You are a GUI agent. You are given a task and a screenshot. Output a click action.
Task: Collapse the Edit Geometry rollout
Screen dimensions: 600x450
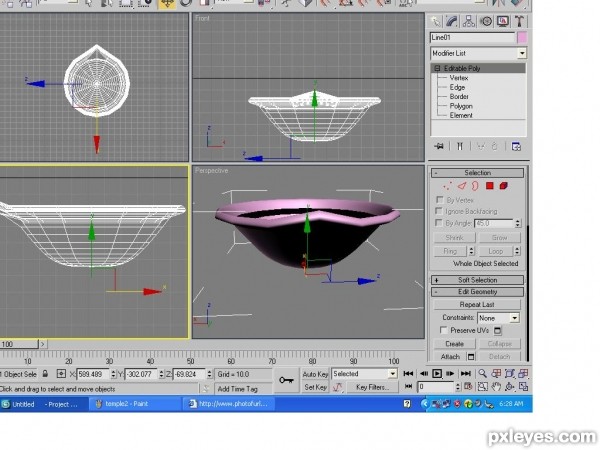478,292
